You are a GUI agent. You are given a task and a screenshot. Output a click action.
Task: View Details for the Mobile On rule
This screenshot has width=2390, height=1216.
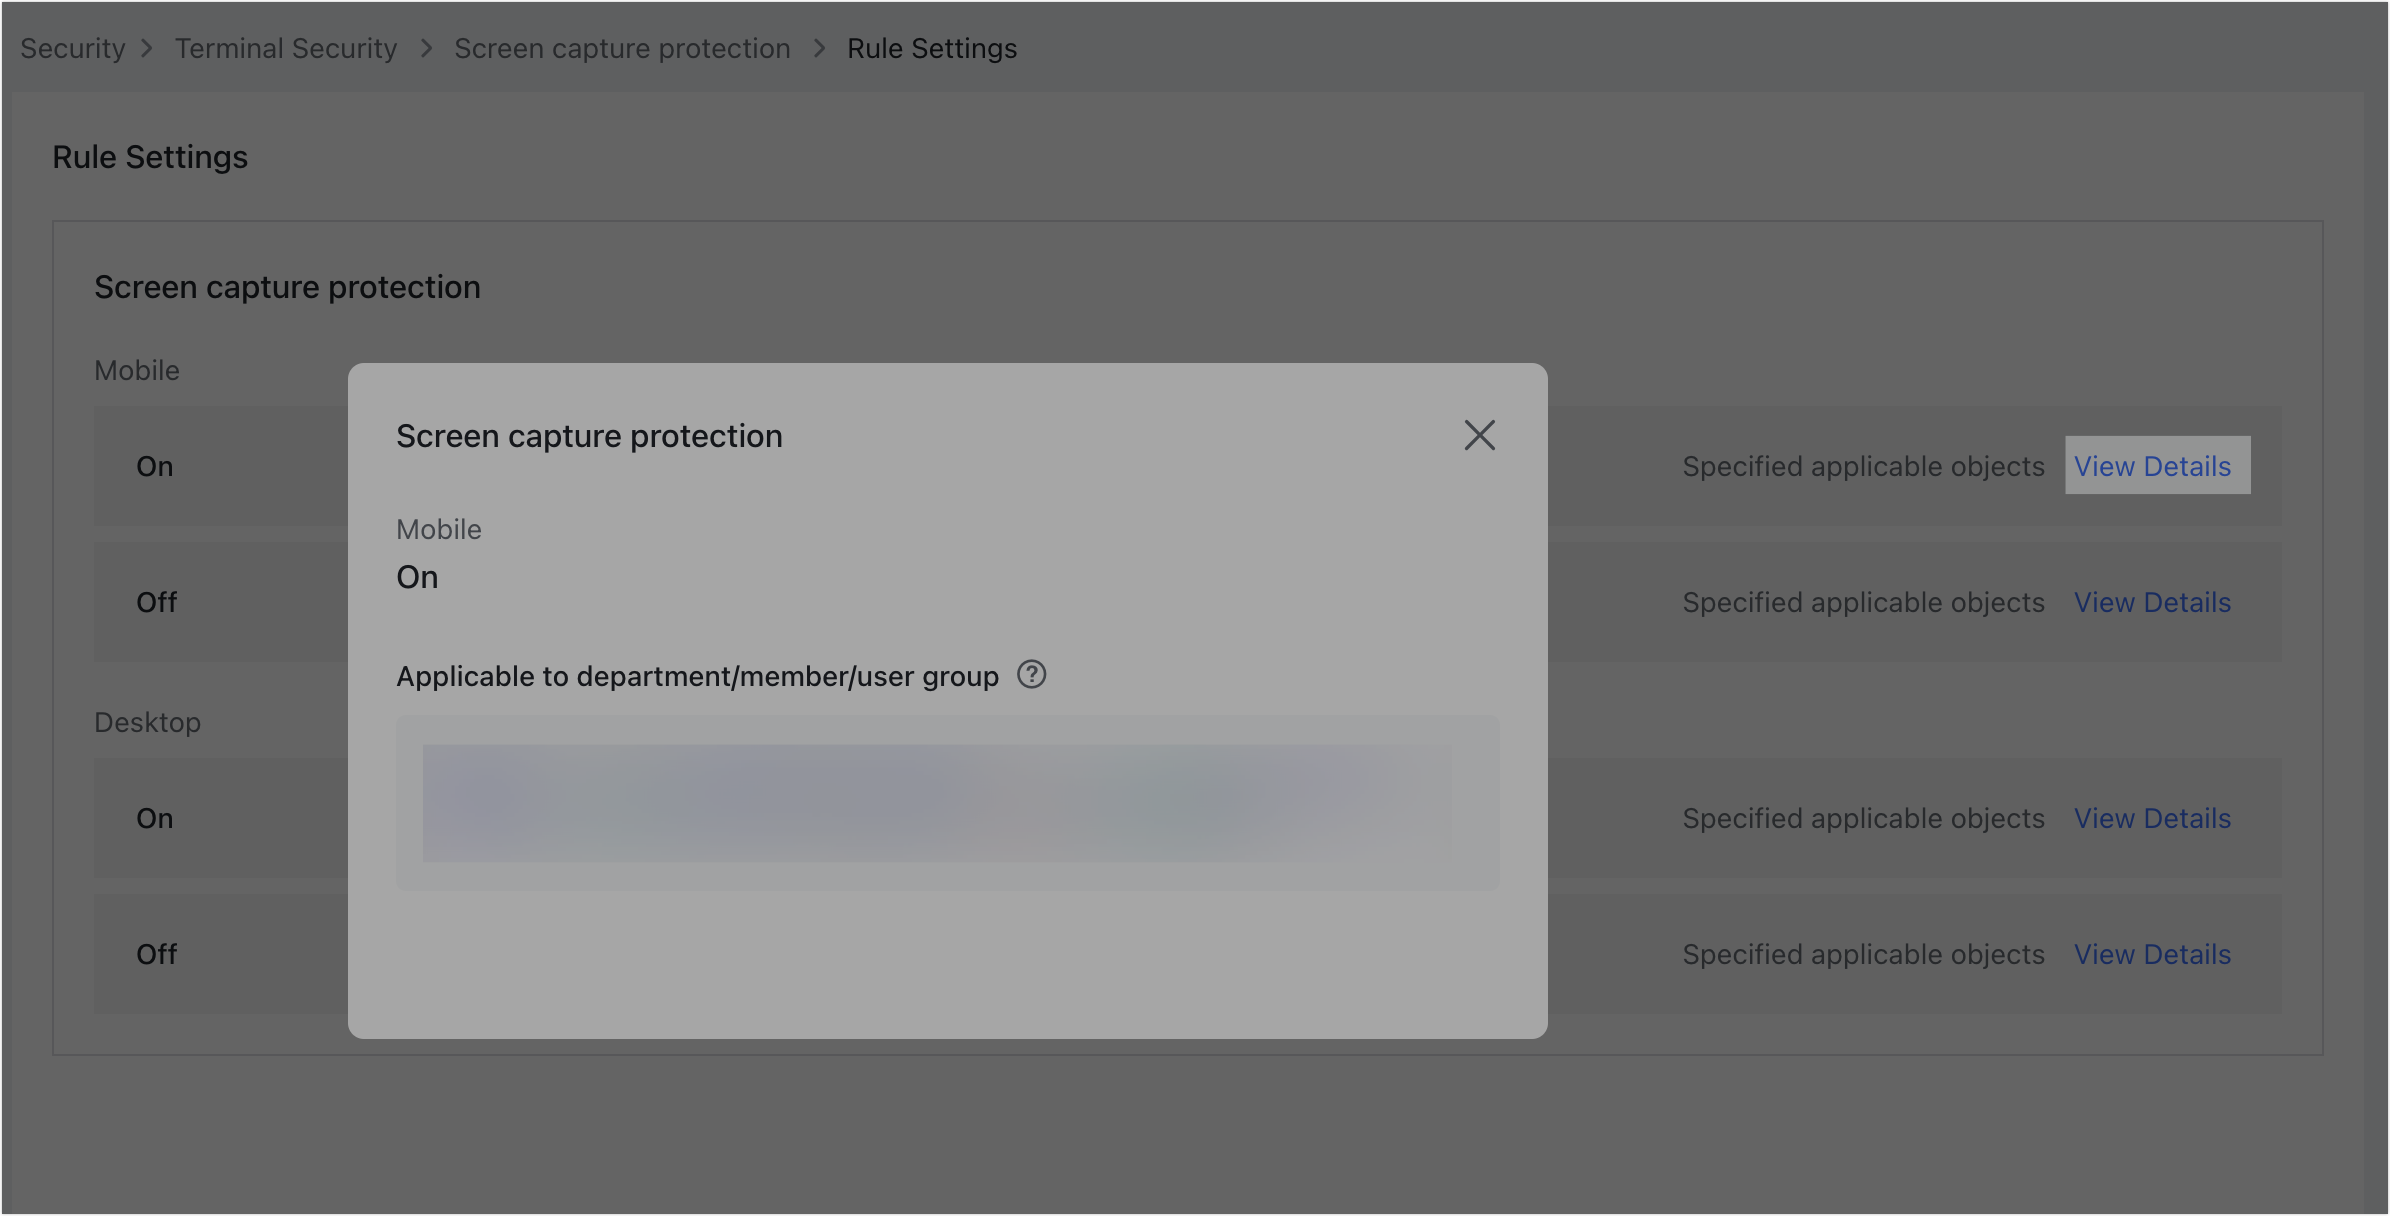pyautogui.click(x=2155, y=466)
